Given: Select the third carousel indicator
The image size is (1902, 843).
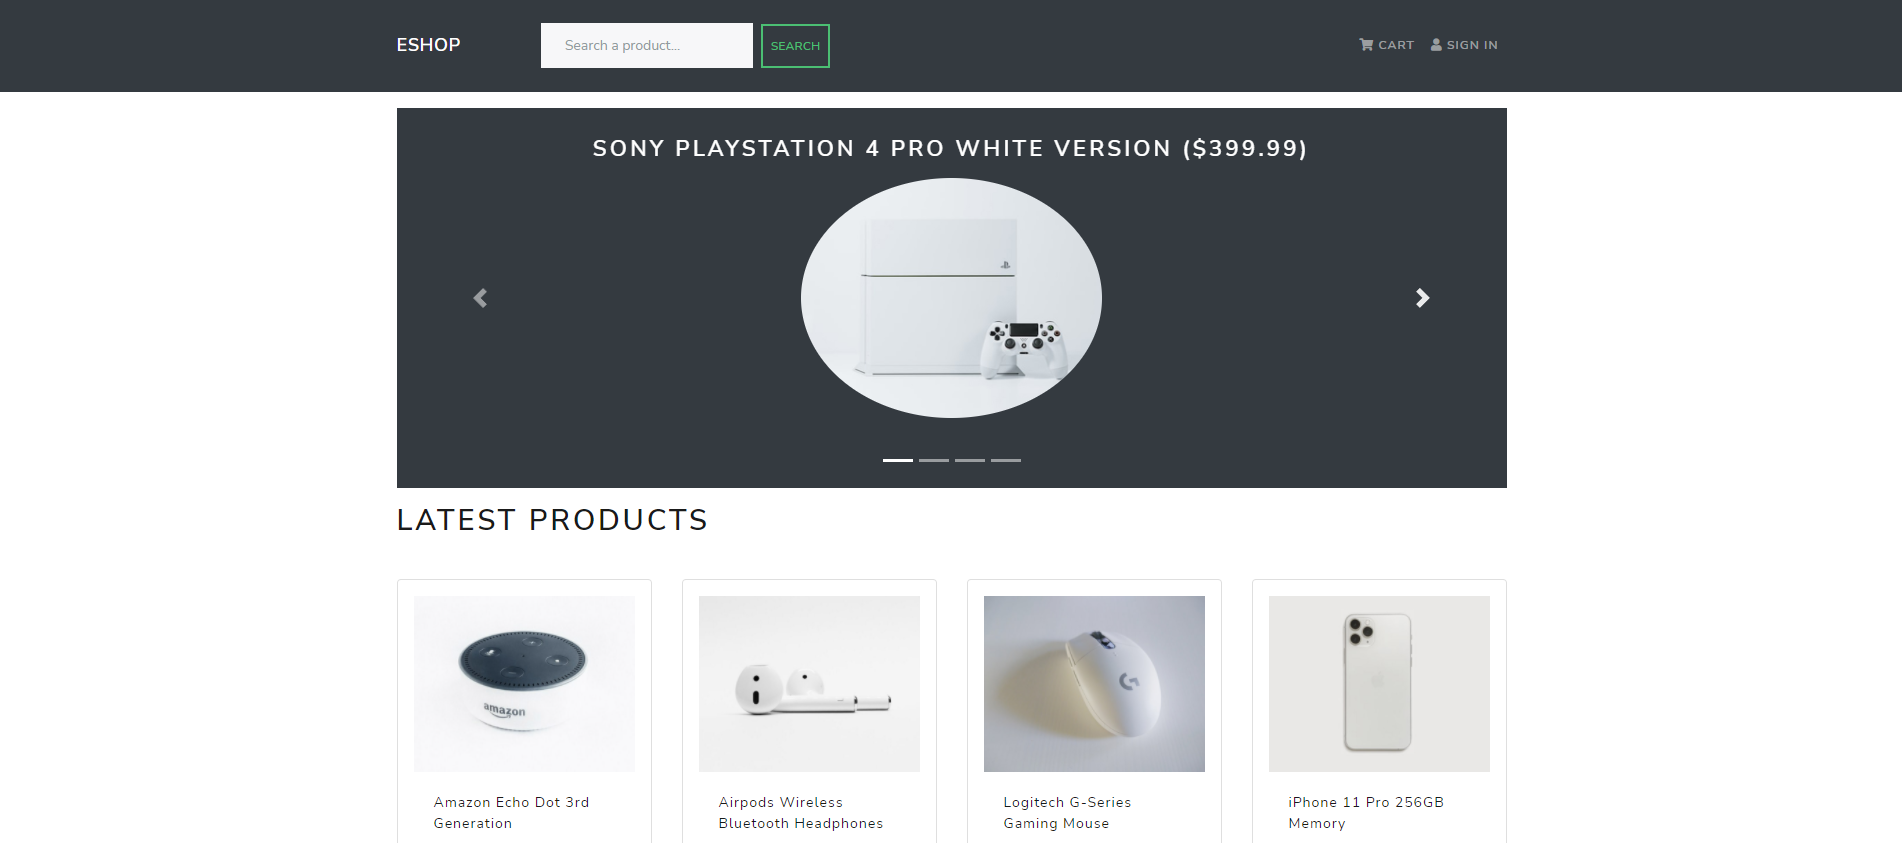Looking at the screenshot, I should coord(969,460).
